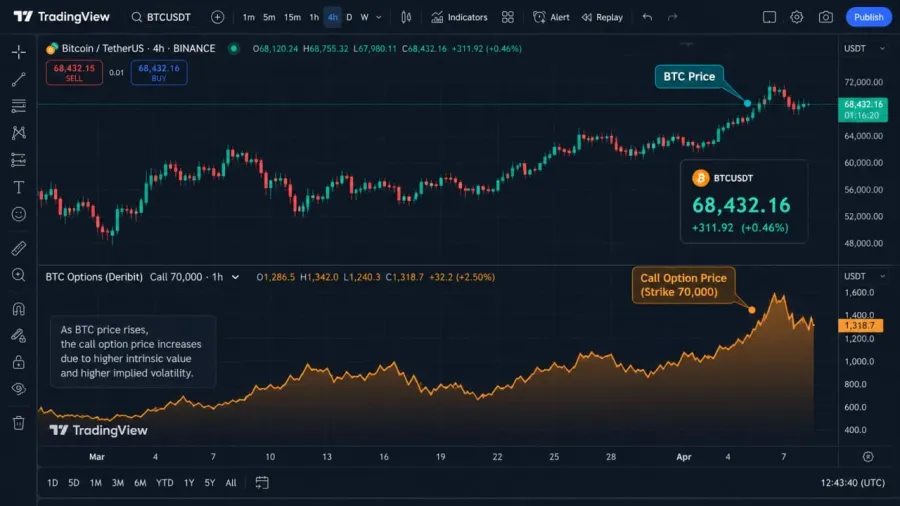Set range to 5Y
This screenshot has height=506, width=900.
(210, 483)
